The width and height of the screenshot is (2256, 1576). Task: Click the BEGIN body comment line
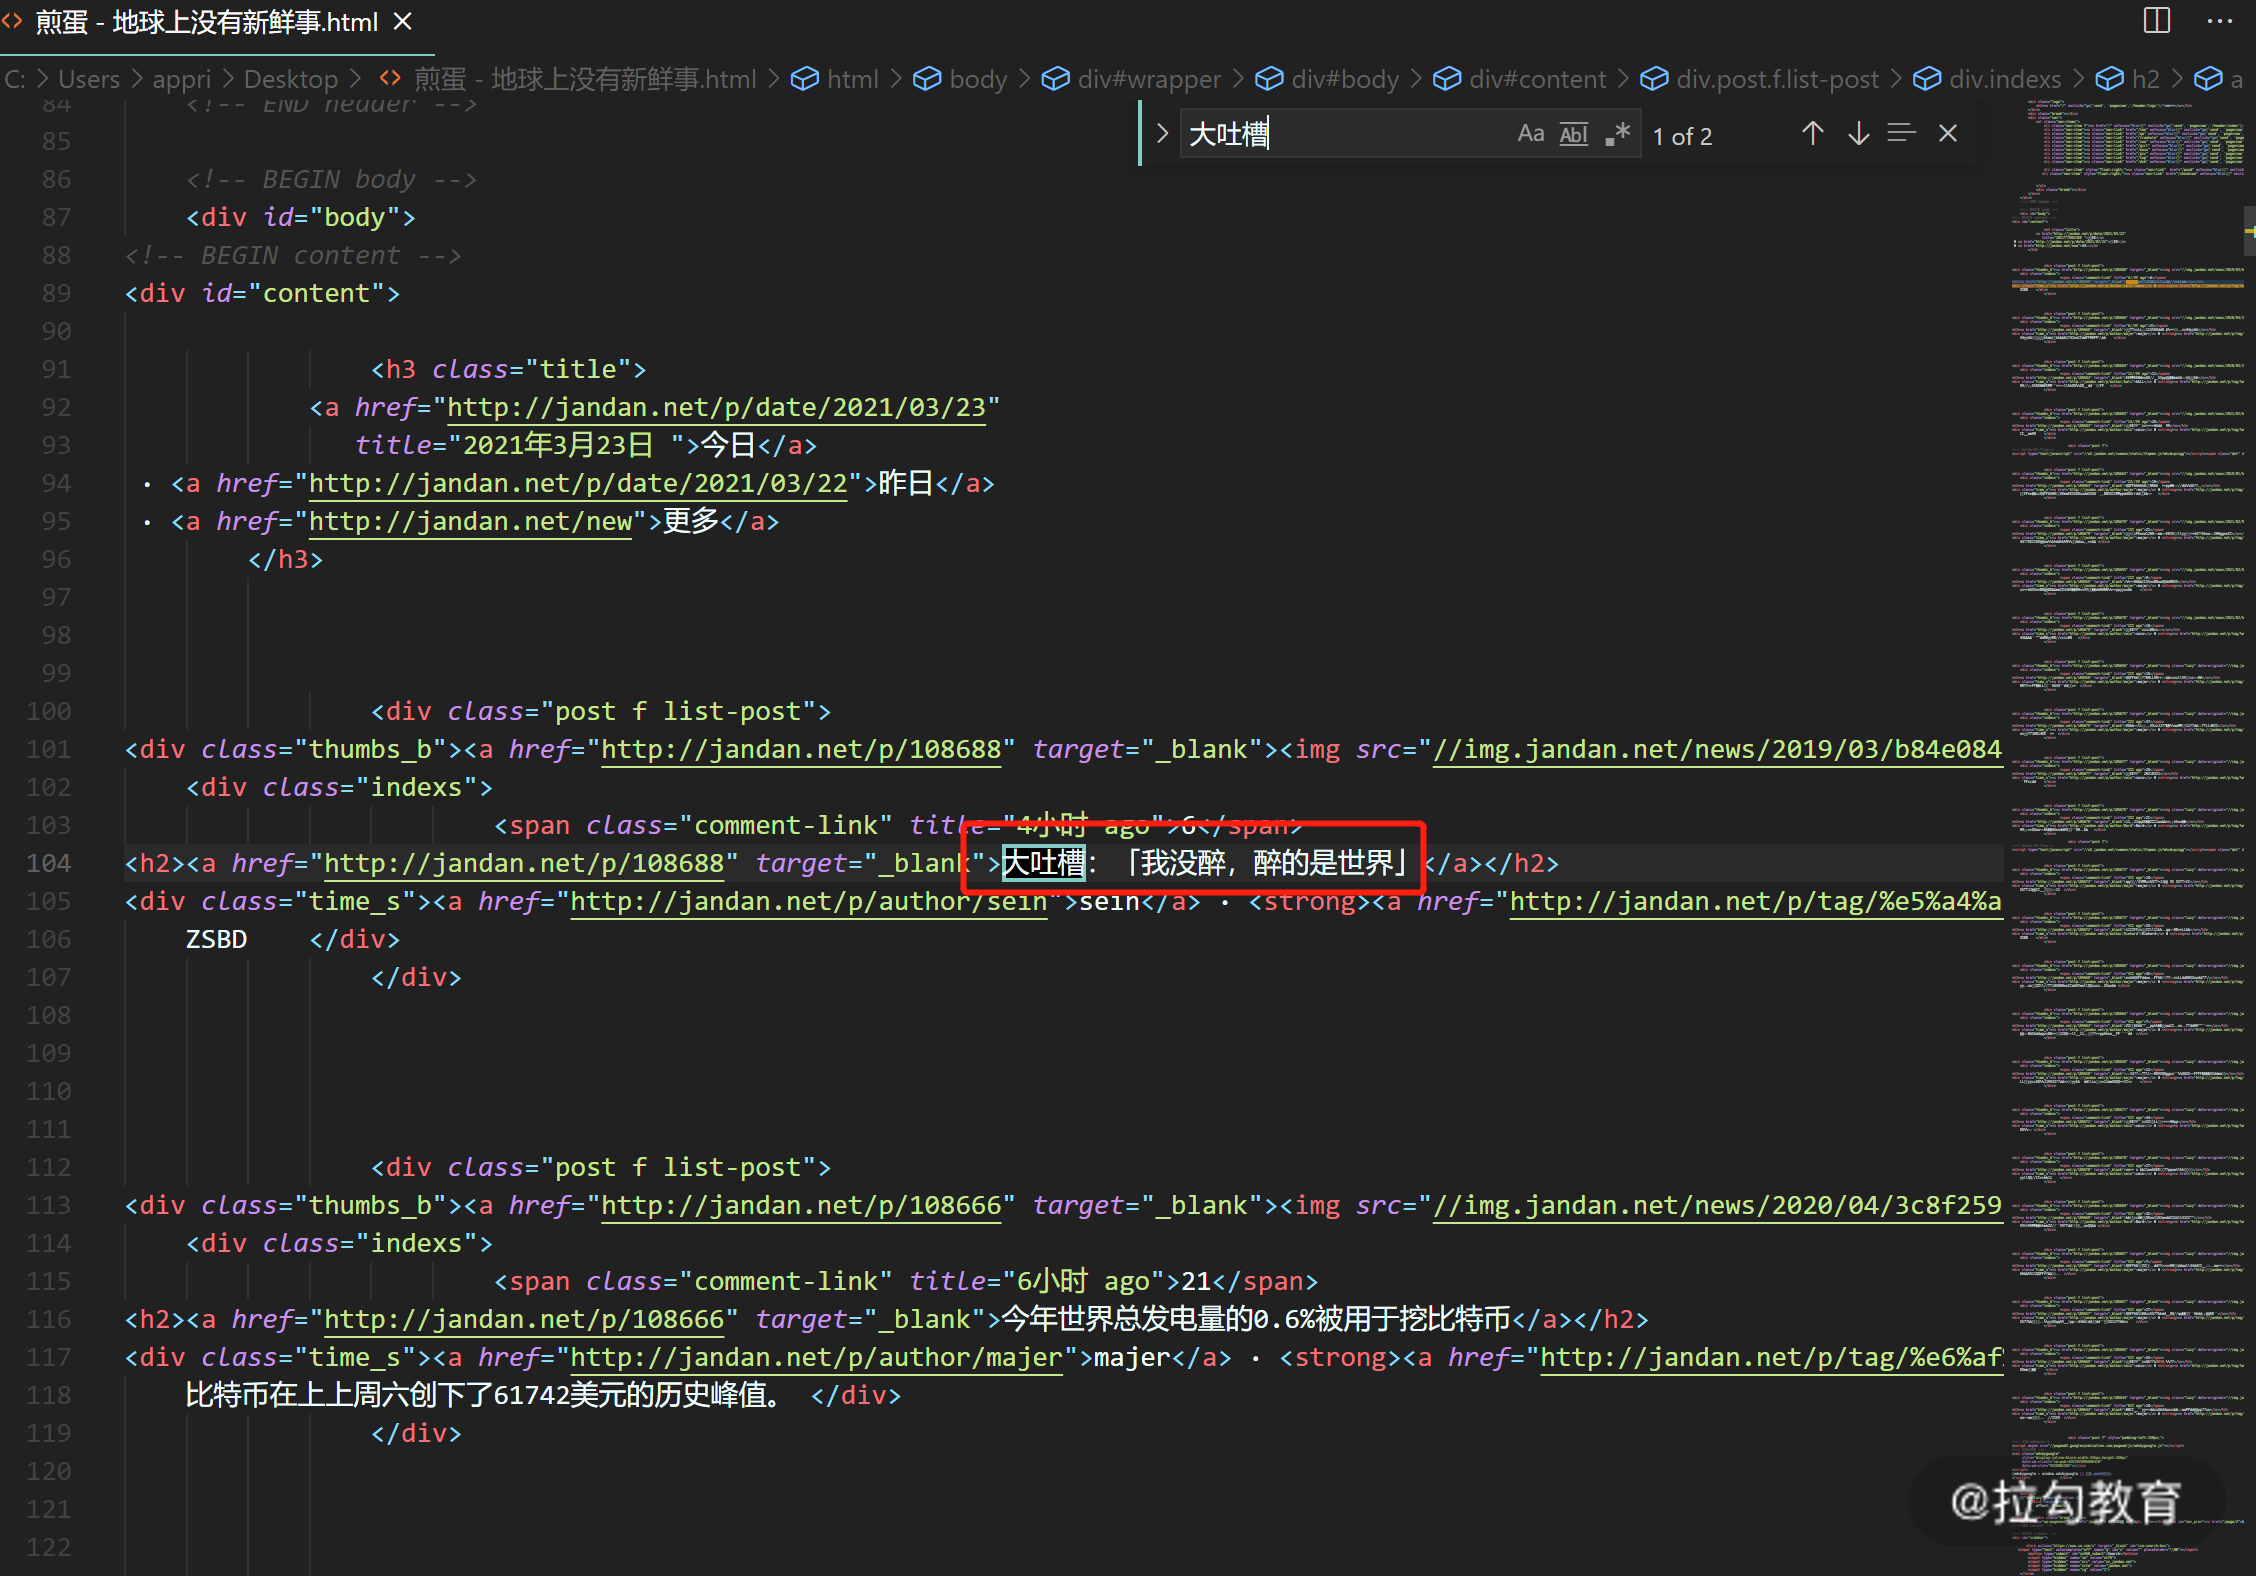[331, 179]
